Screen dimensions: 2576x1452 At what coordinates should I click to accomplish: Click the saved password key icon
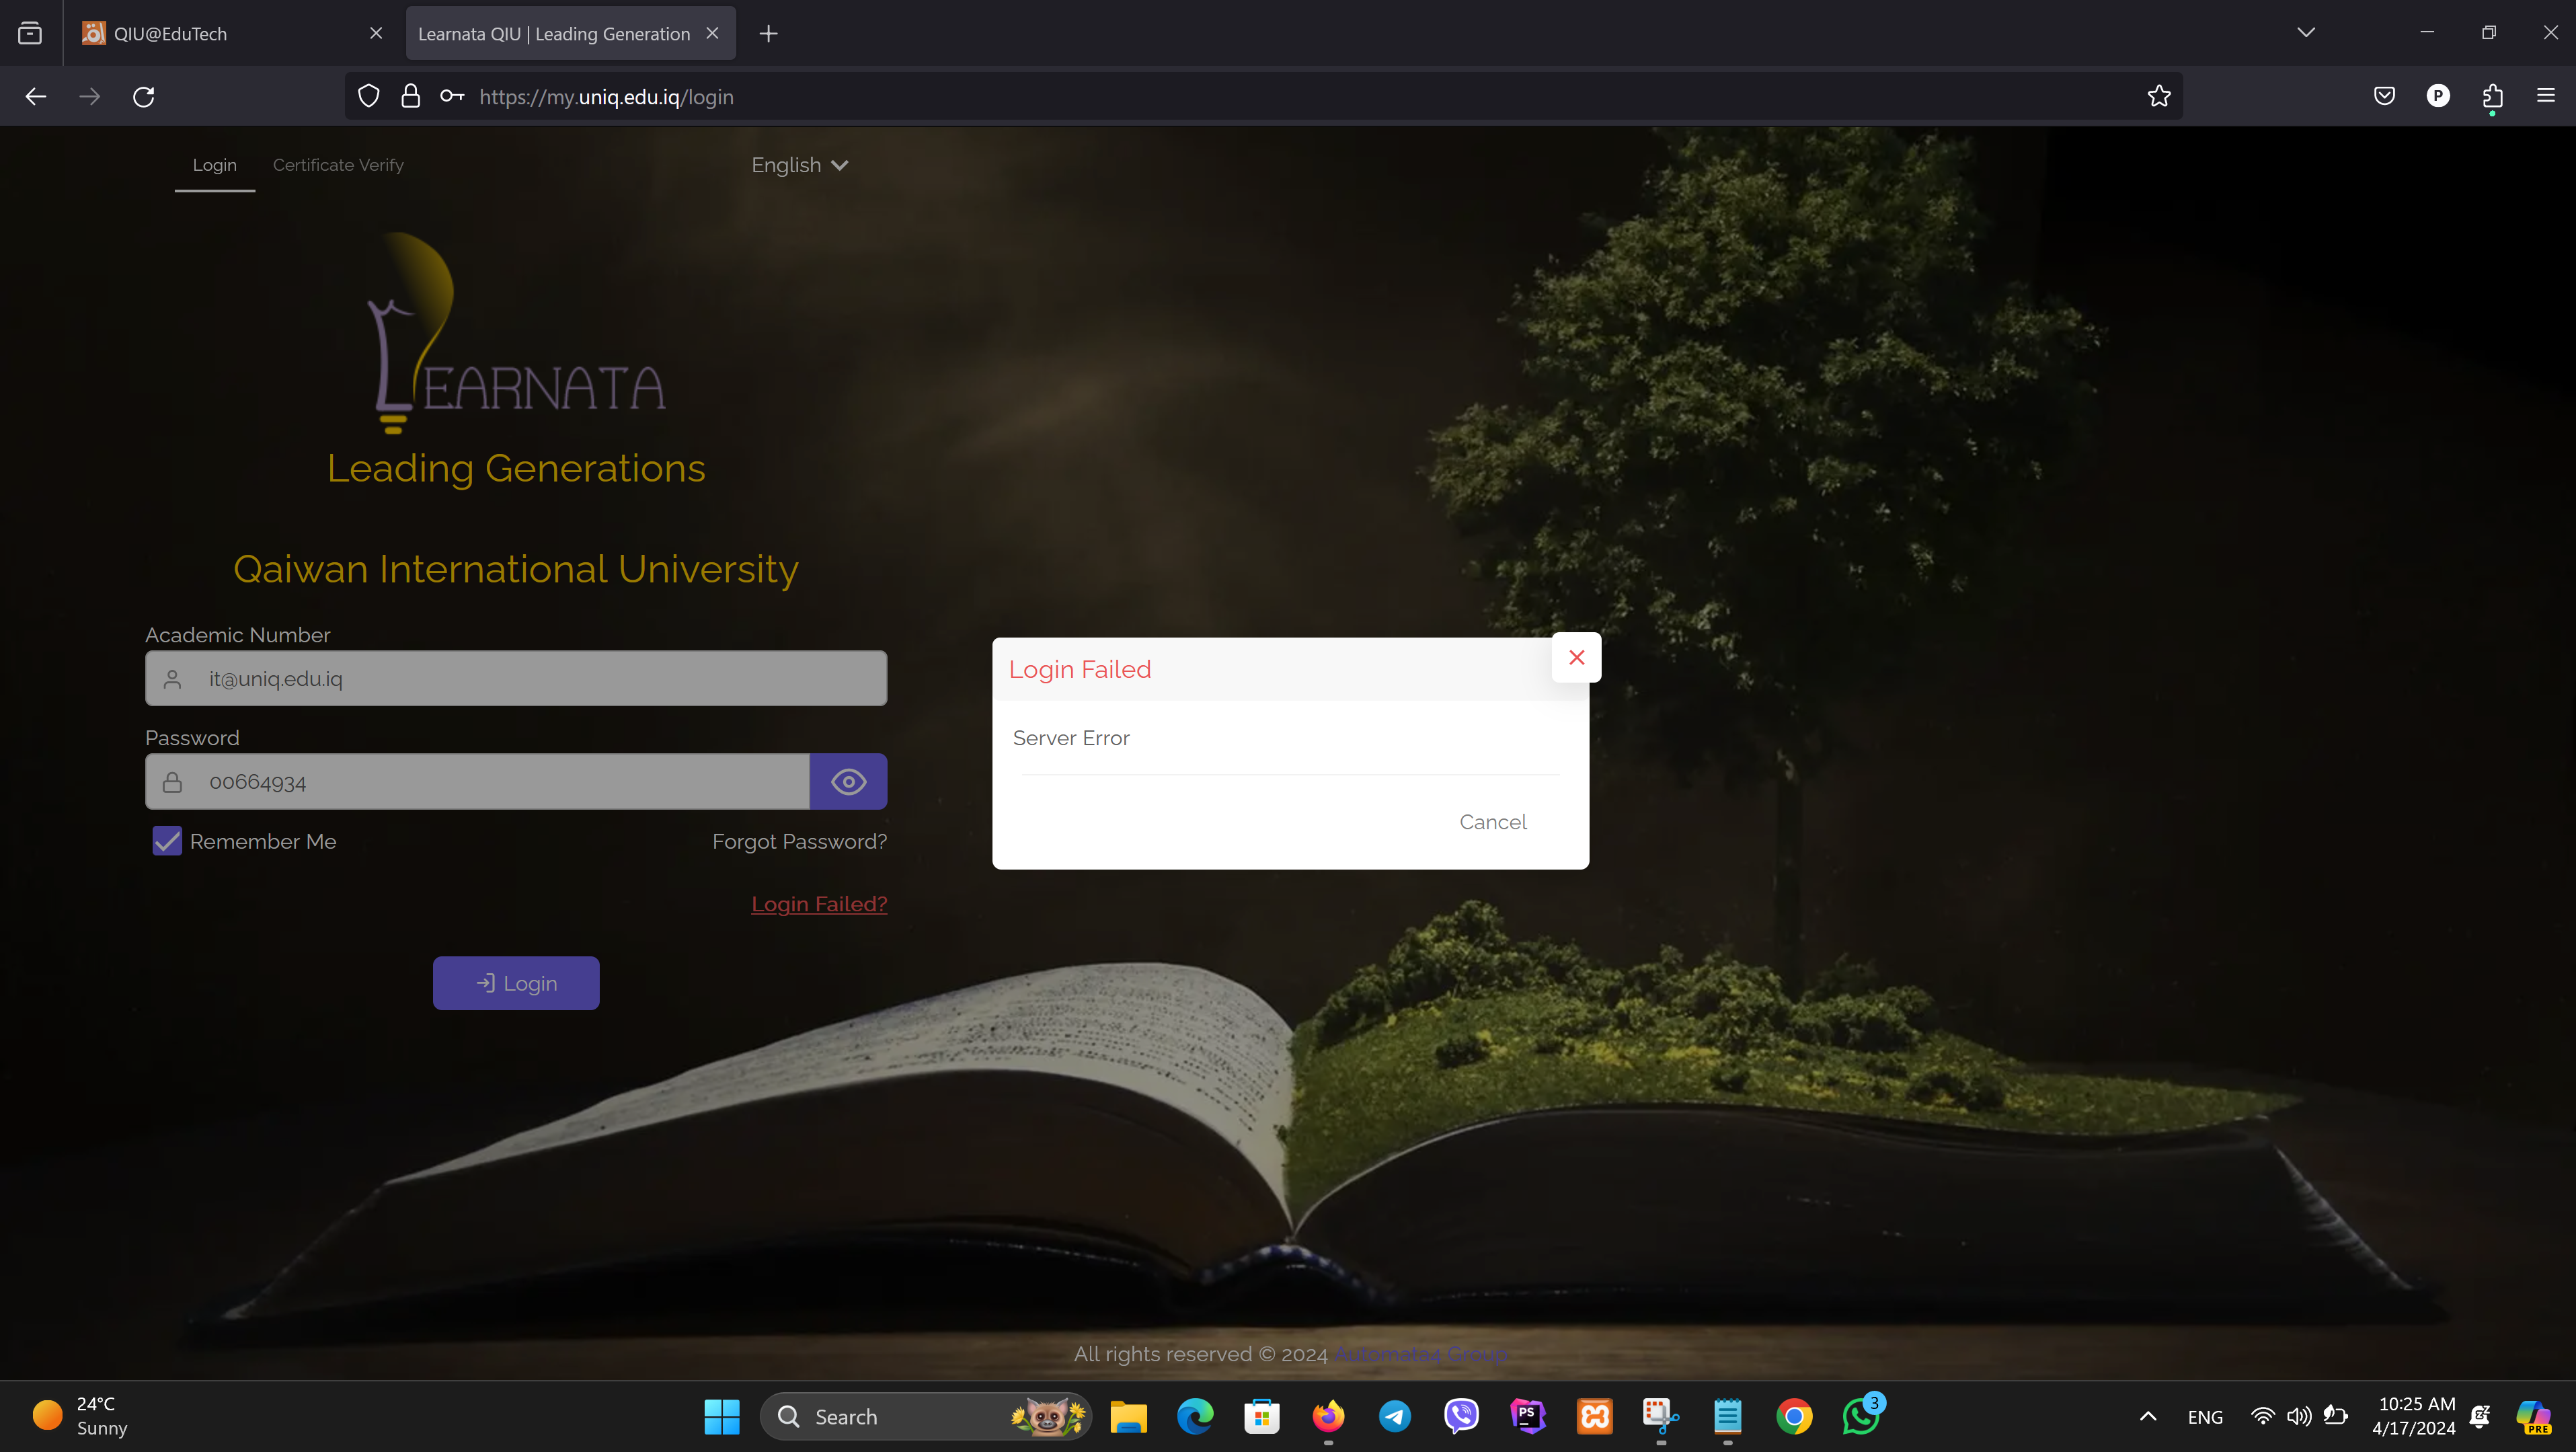(452, 96)
